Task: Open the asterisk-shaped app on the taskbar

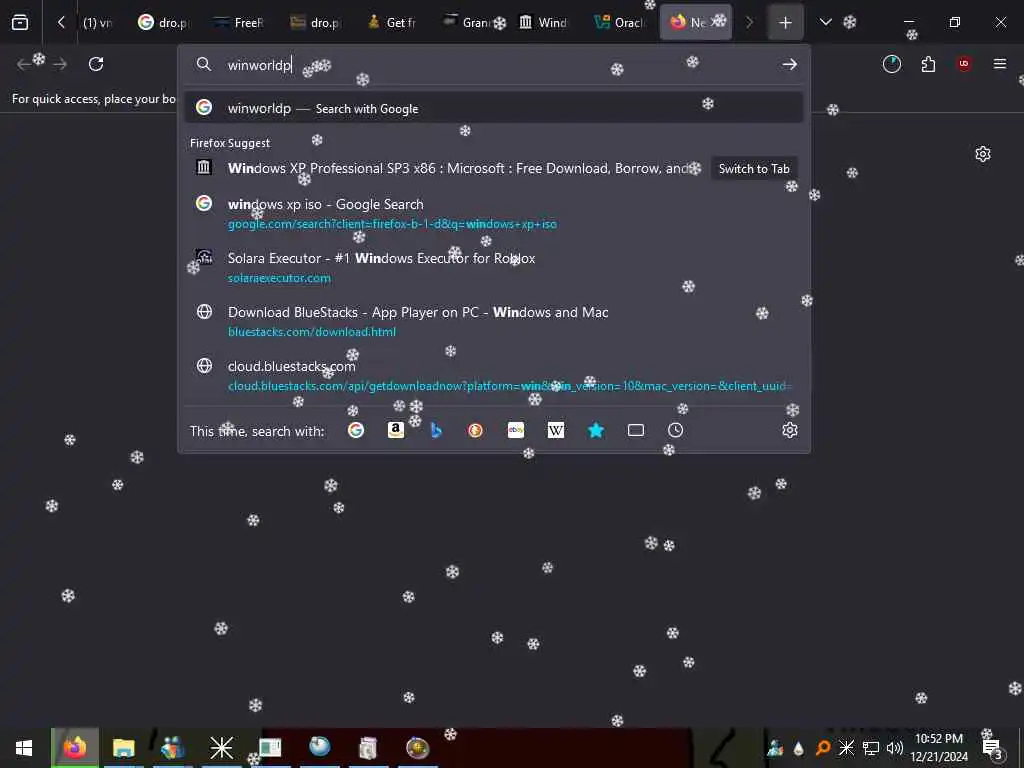Action: (221, 748)
